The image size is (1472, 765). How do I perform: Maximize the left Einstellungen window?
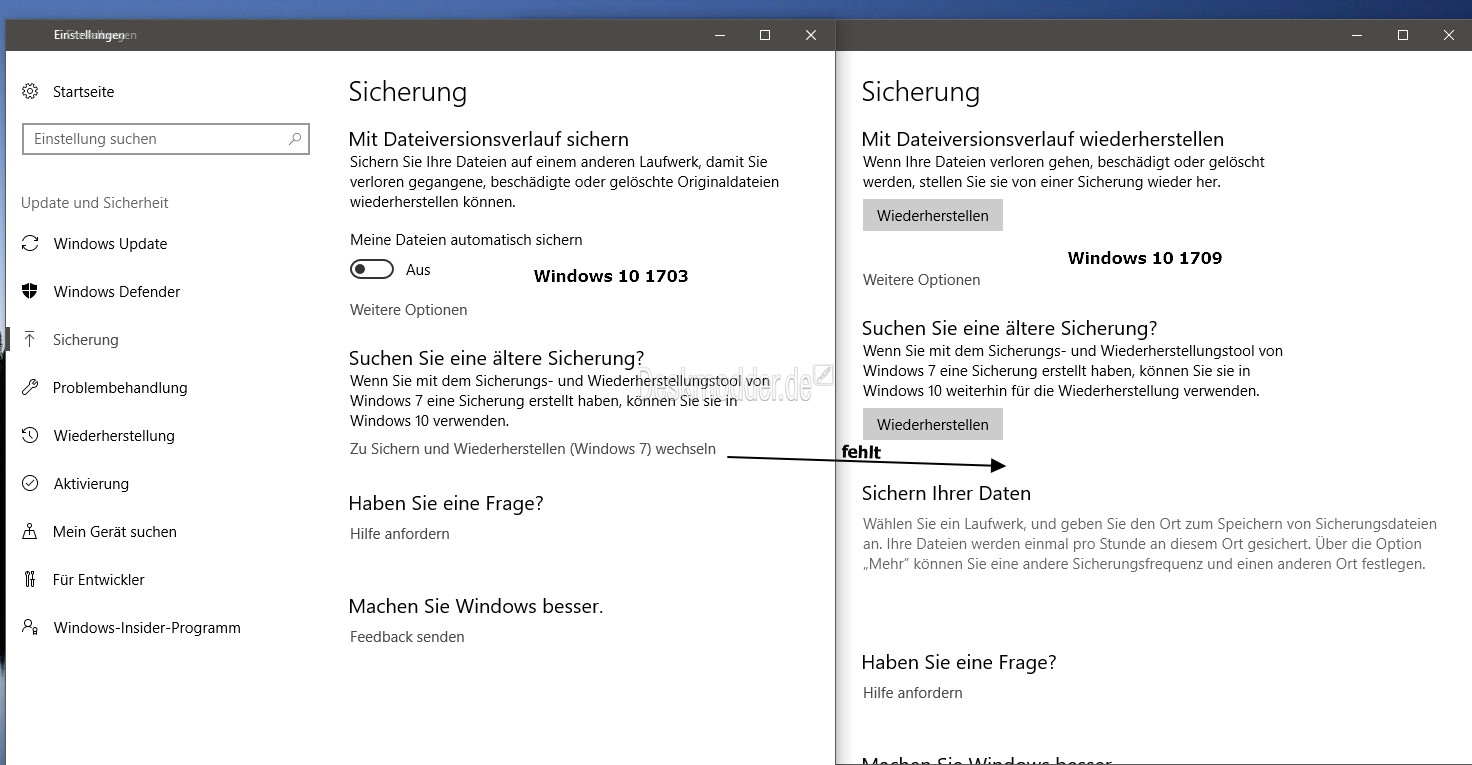765,35
